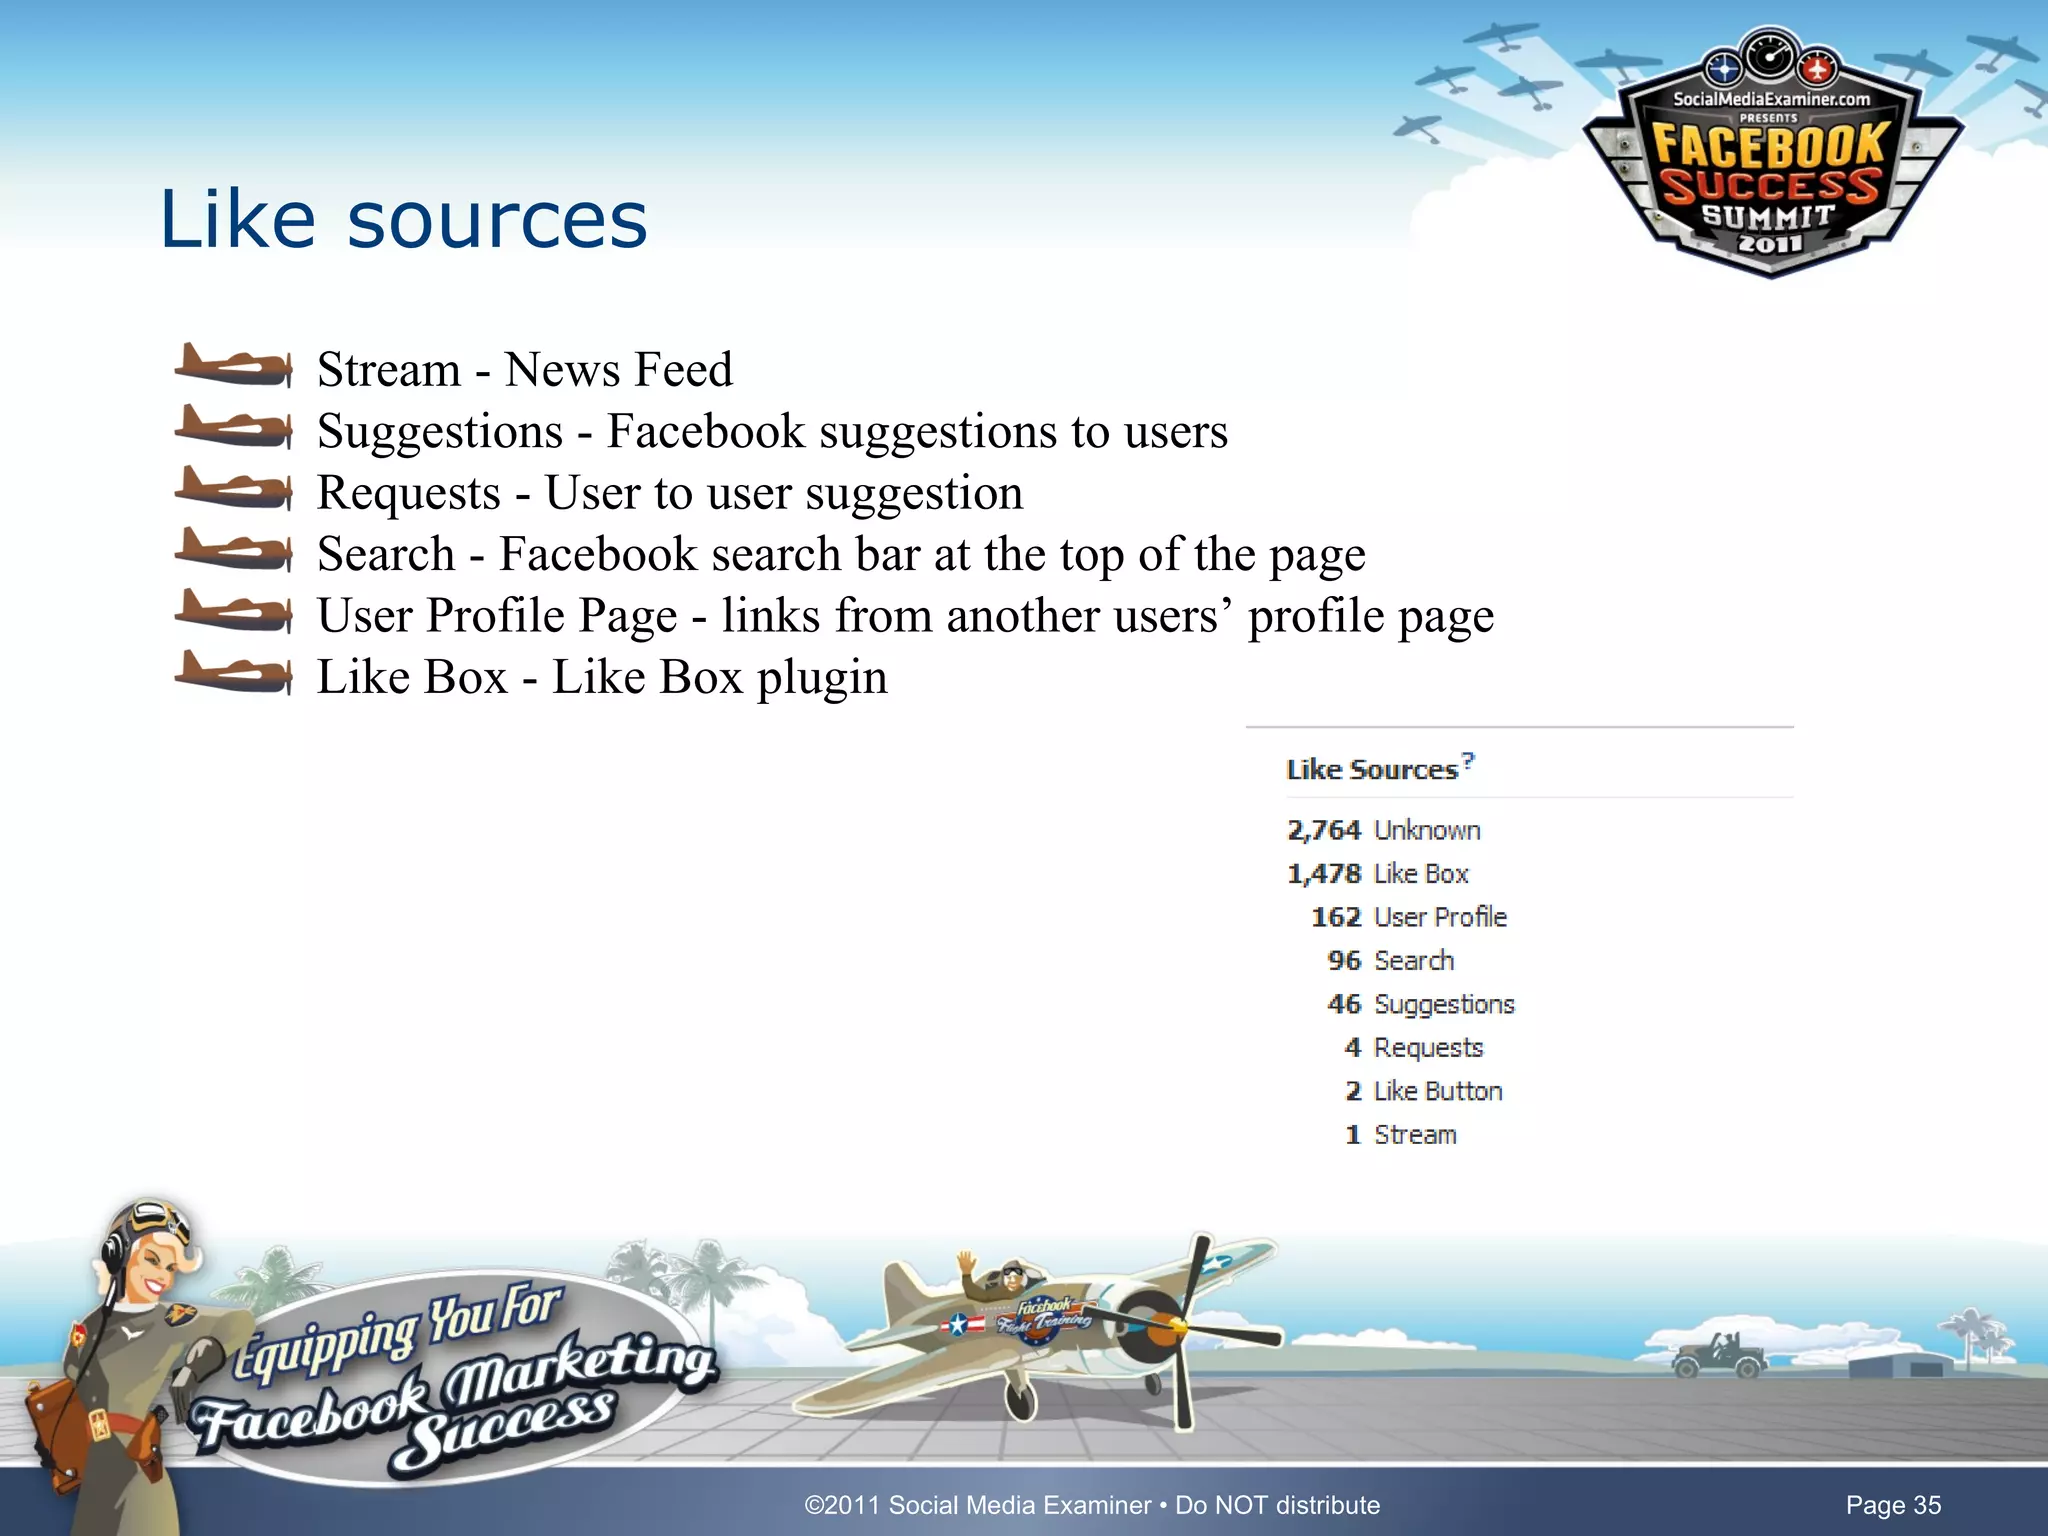The width and height of the screenshot is (2048, 1536).
Task: Click the airplane bullet beside Suggestions line
Action: click(233, 427)
